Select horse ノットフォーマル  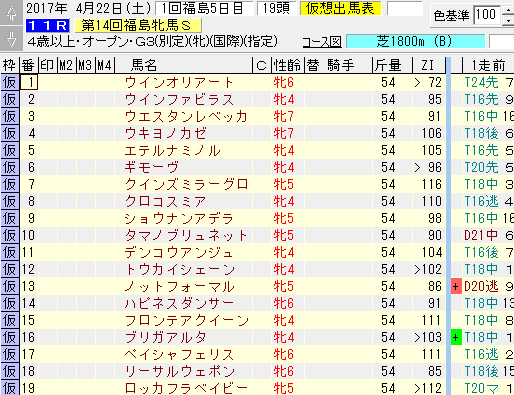(x=179, y=286)
